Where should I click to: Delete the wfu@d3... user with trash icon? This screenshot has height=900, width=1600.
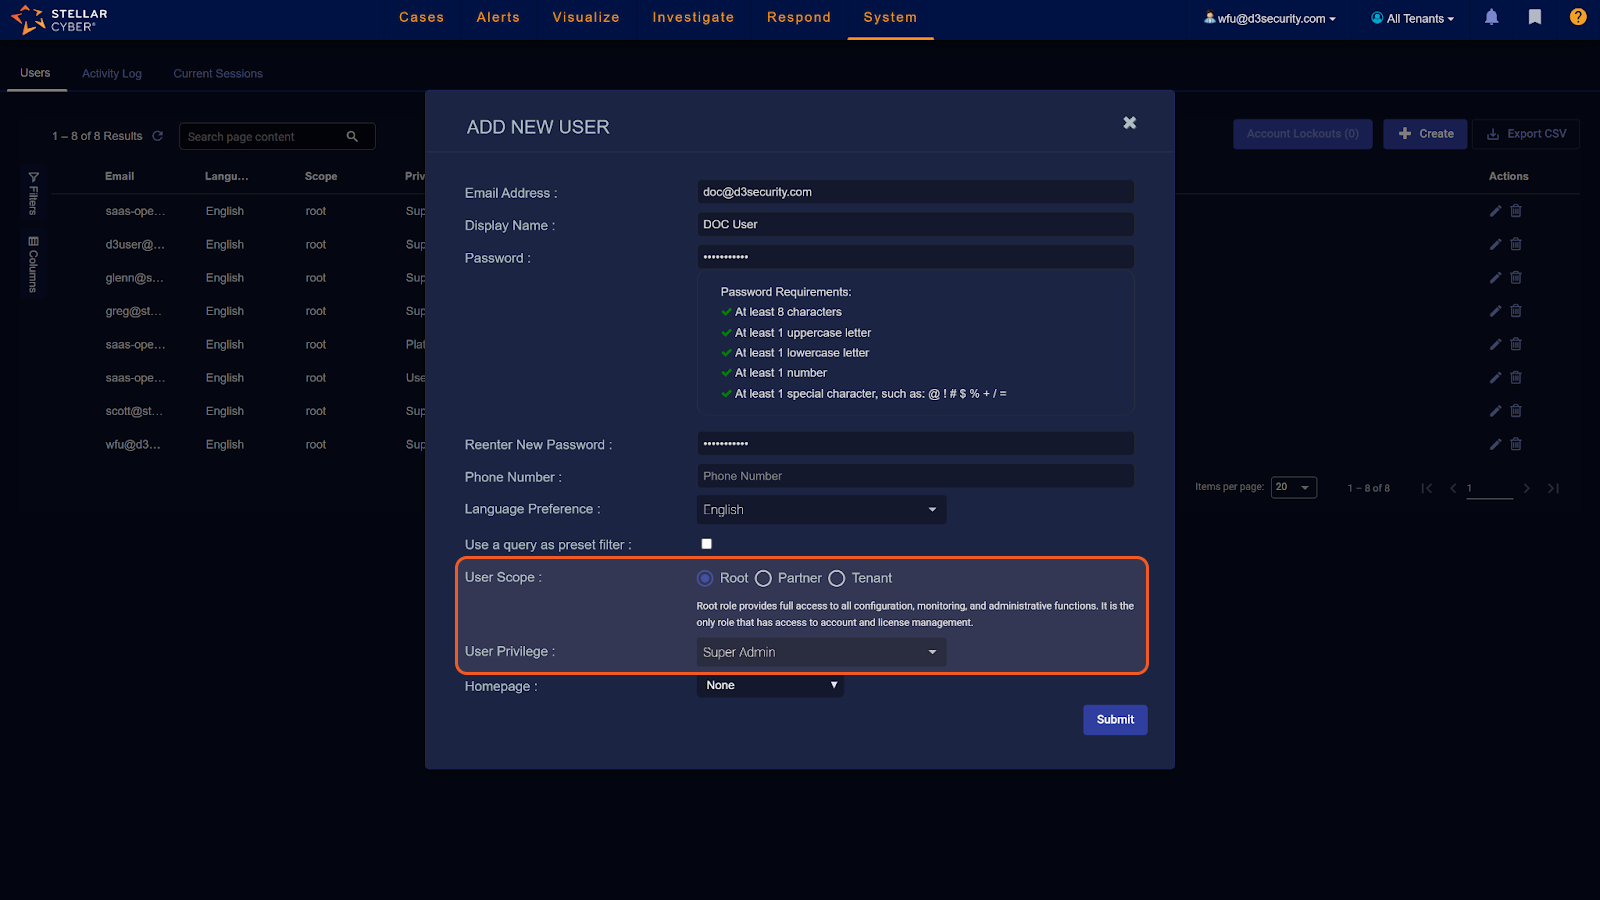coord(1516,444)
